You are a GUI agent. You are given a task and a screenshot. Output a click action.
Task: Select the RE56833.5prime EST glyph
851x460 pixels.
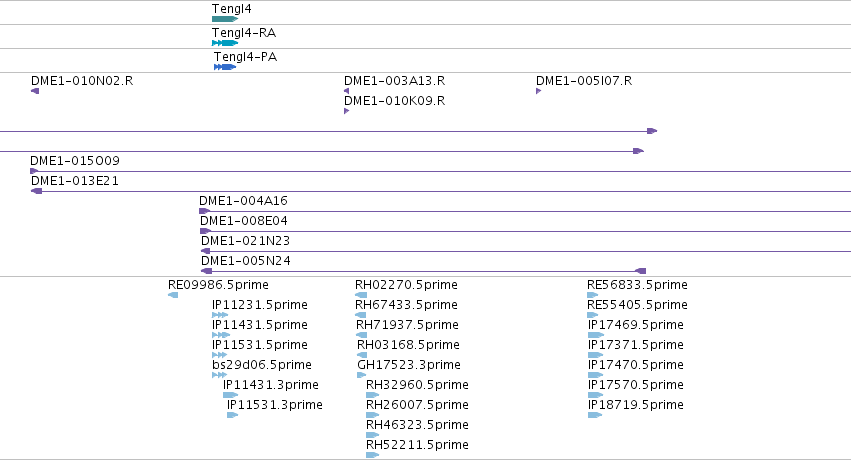point(593,295)
